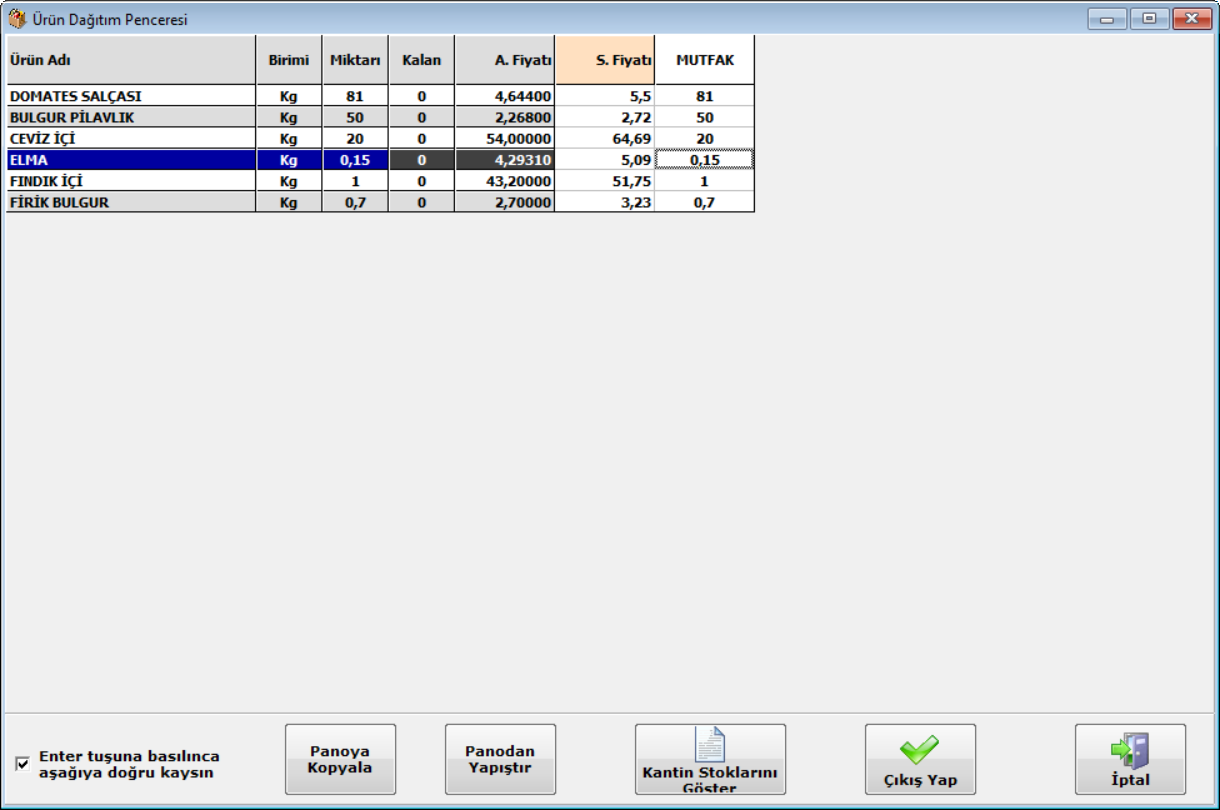This screenshot has height=810, width=1220.
Task: Click the document icon for Kantin Stokları
Action: (x=710, y=745)
